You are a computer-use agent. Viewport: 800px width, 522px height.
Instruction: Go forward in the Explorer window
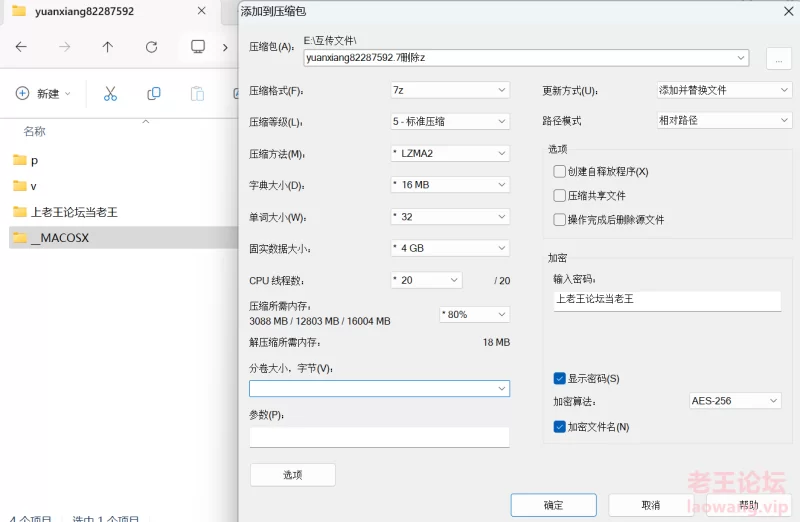tap(64, 47)
